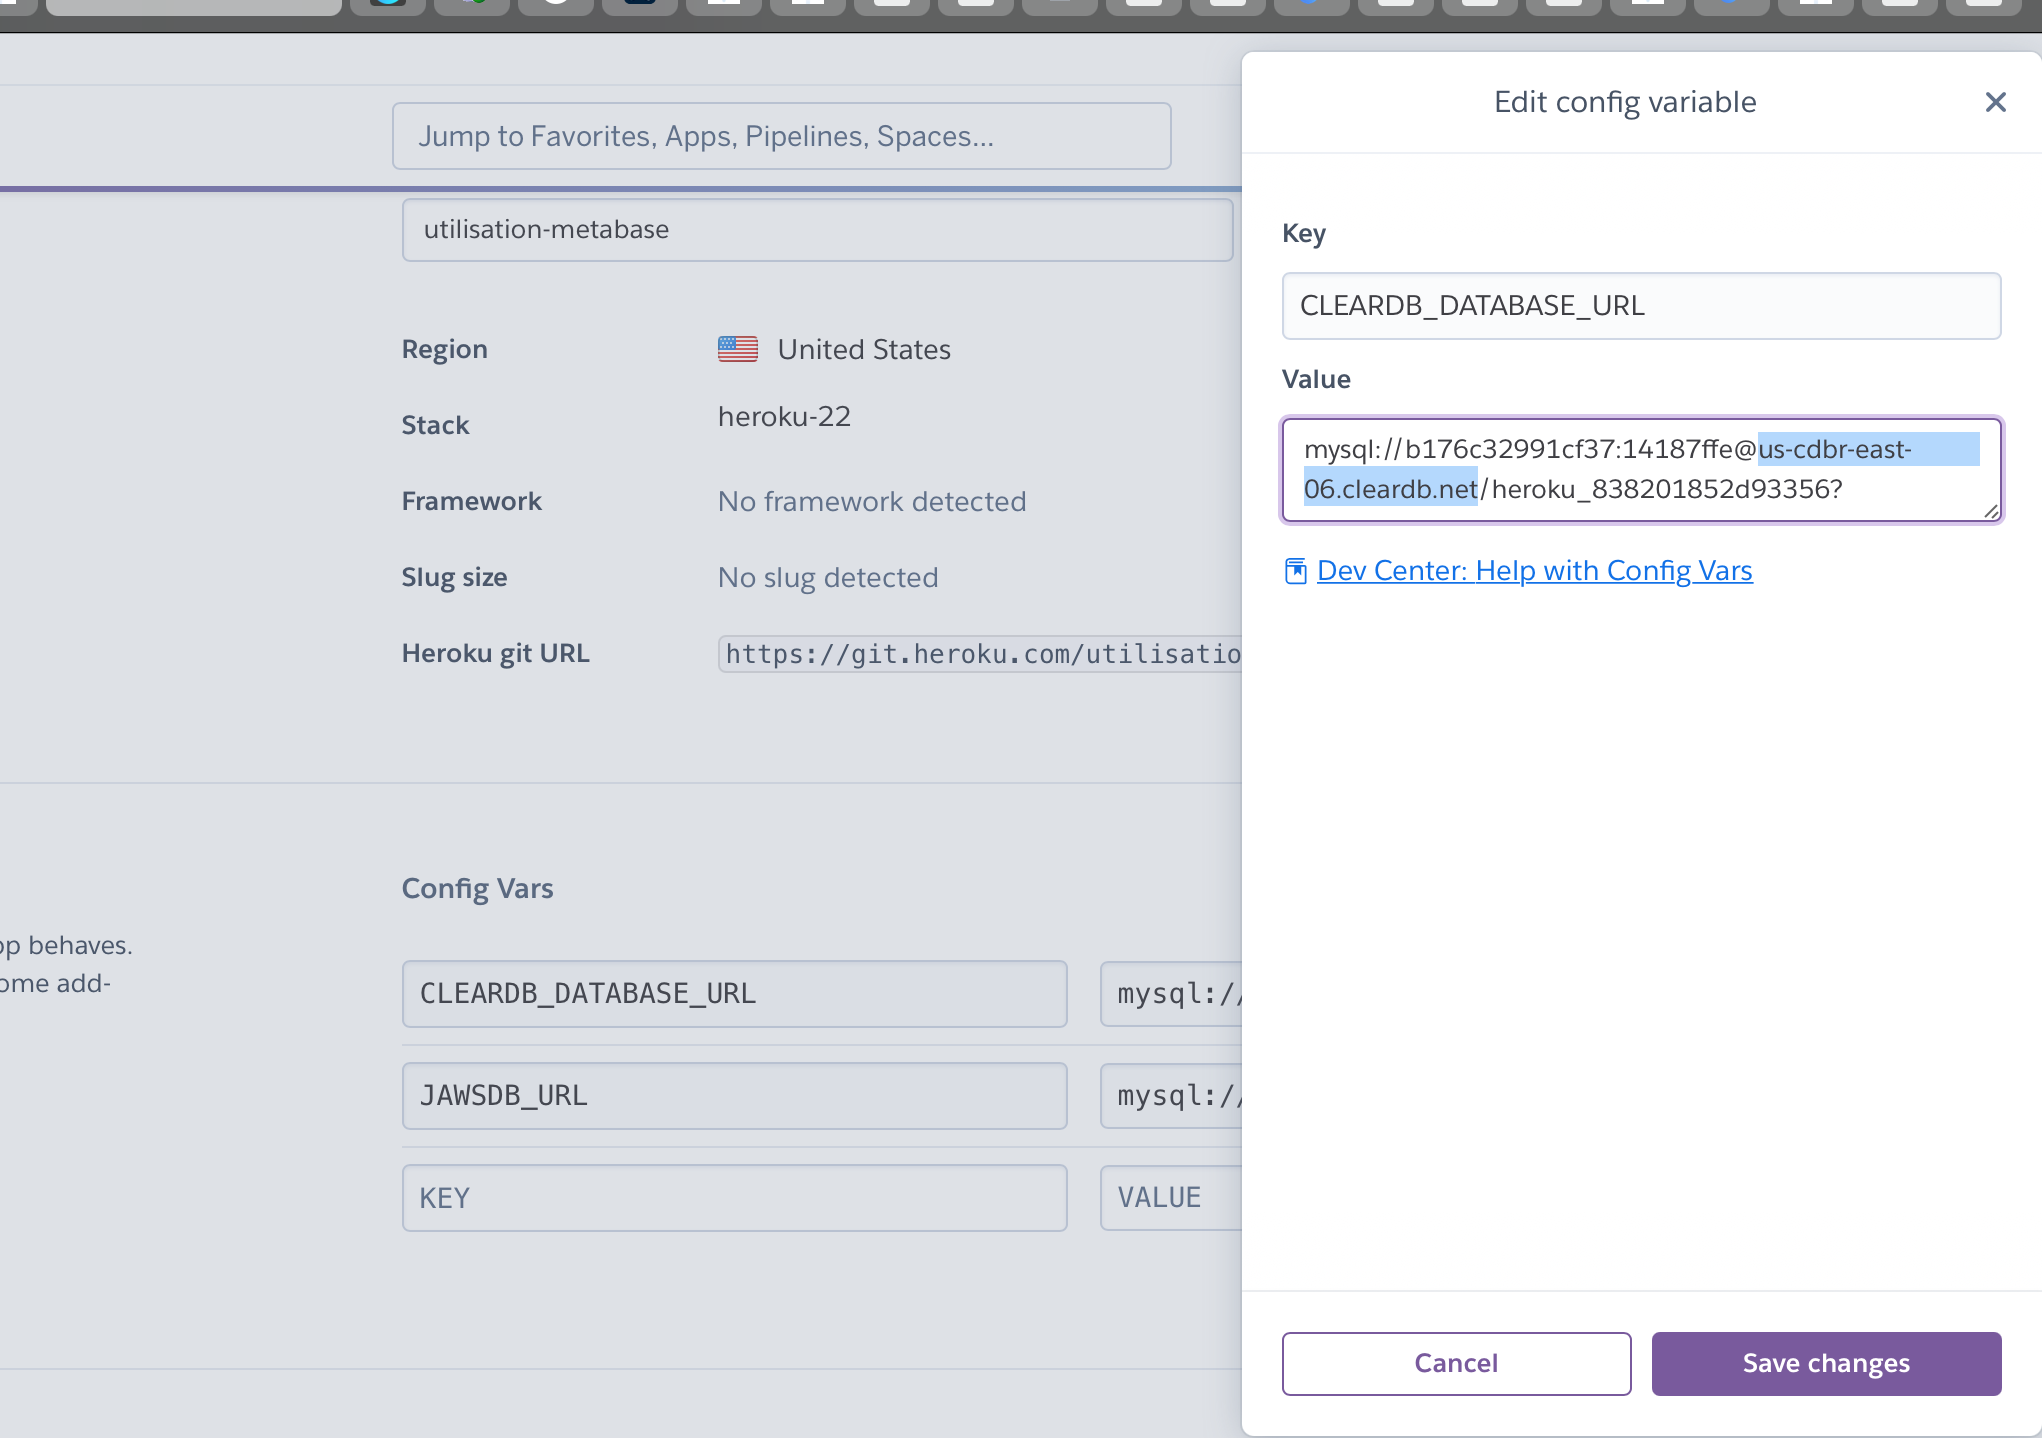Click the United States flag icon
The height and width of the screenshot is (1438, 2042).
[x=738, y=349]
